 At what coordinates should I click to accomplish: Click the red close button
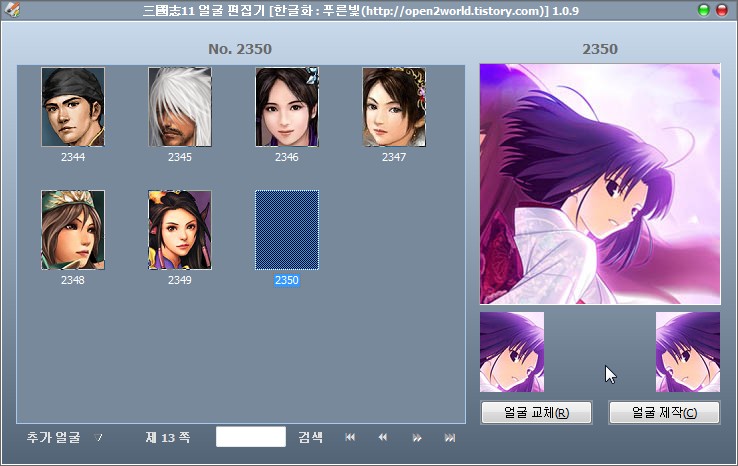click(722, 10)
